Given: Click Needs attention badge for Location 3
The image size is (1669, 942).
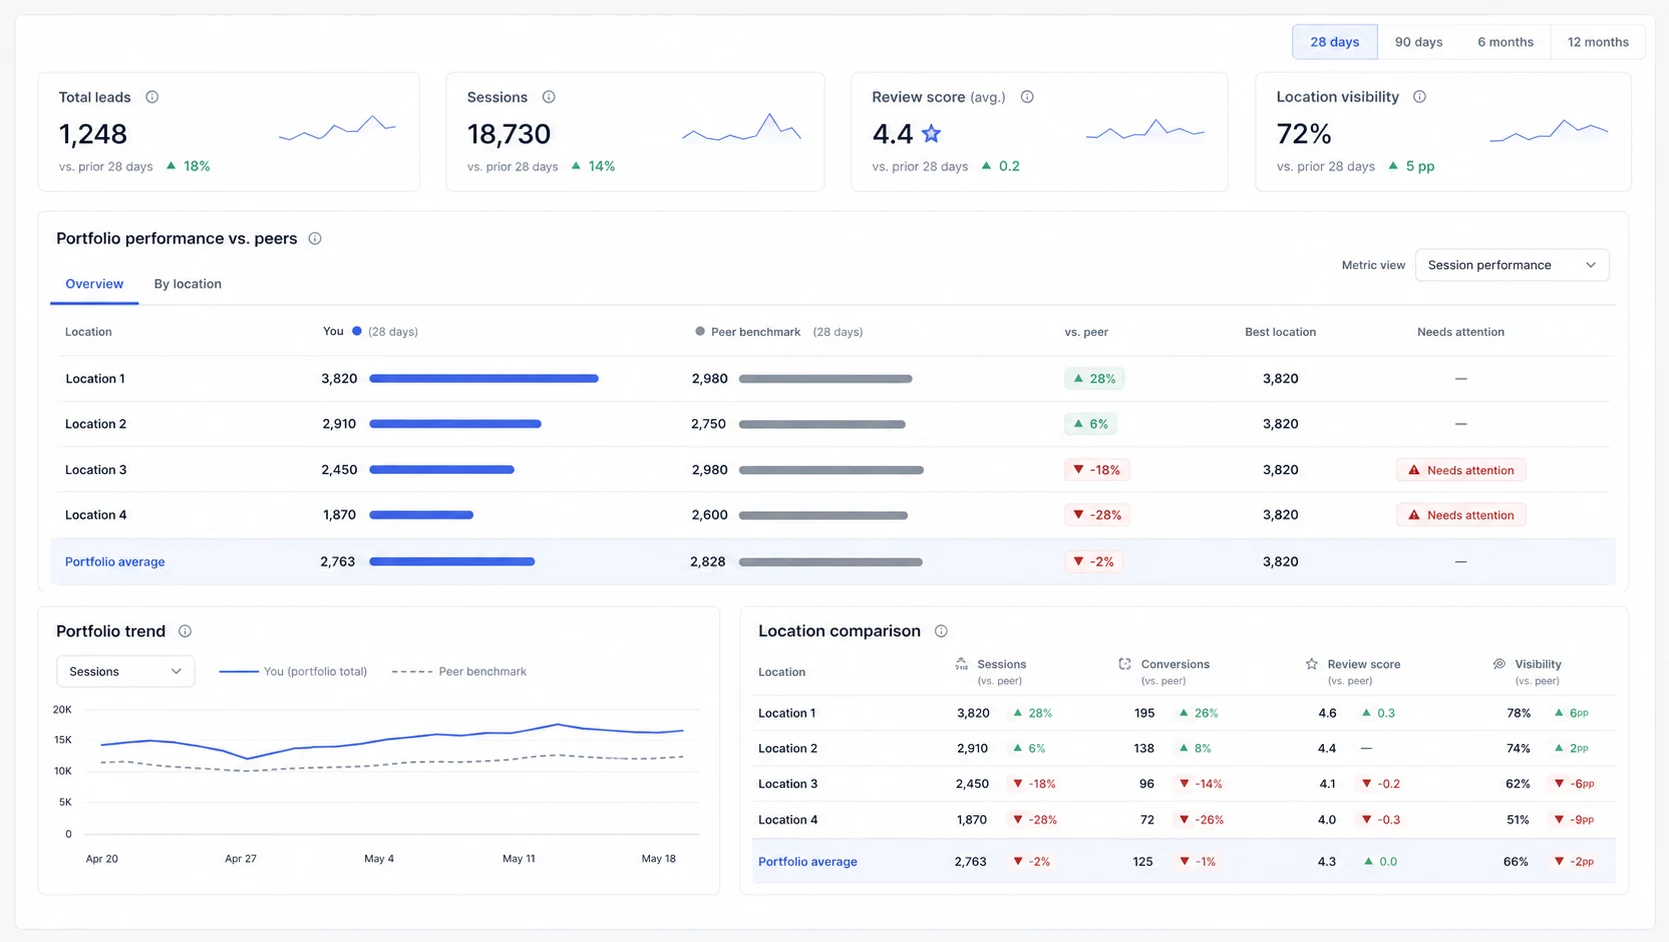Looking at the screenshot, I should click(1461, 470).
